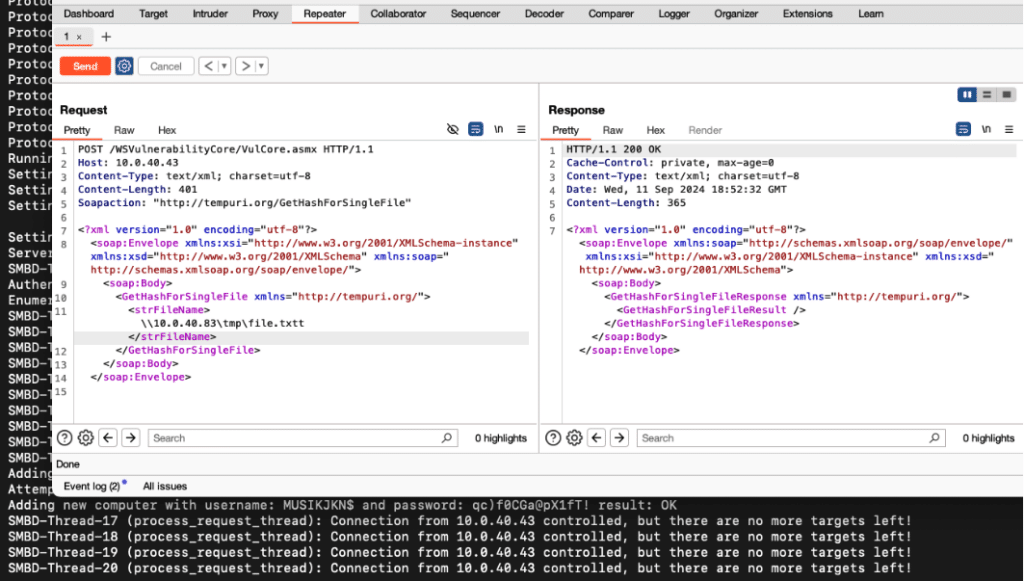Open history dropdown beside the forward arrow

click(x=261, y=66)
